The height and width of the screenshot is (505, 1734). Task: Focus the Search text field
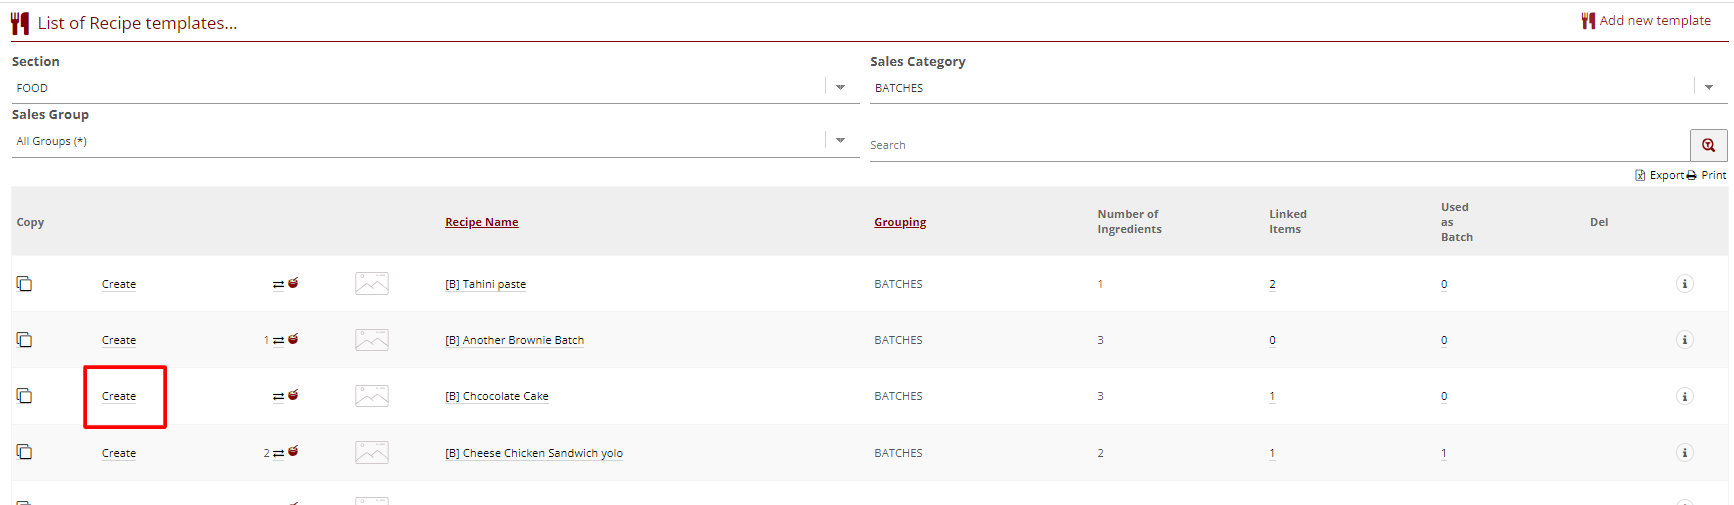point(1270,146)
